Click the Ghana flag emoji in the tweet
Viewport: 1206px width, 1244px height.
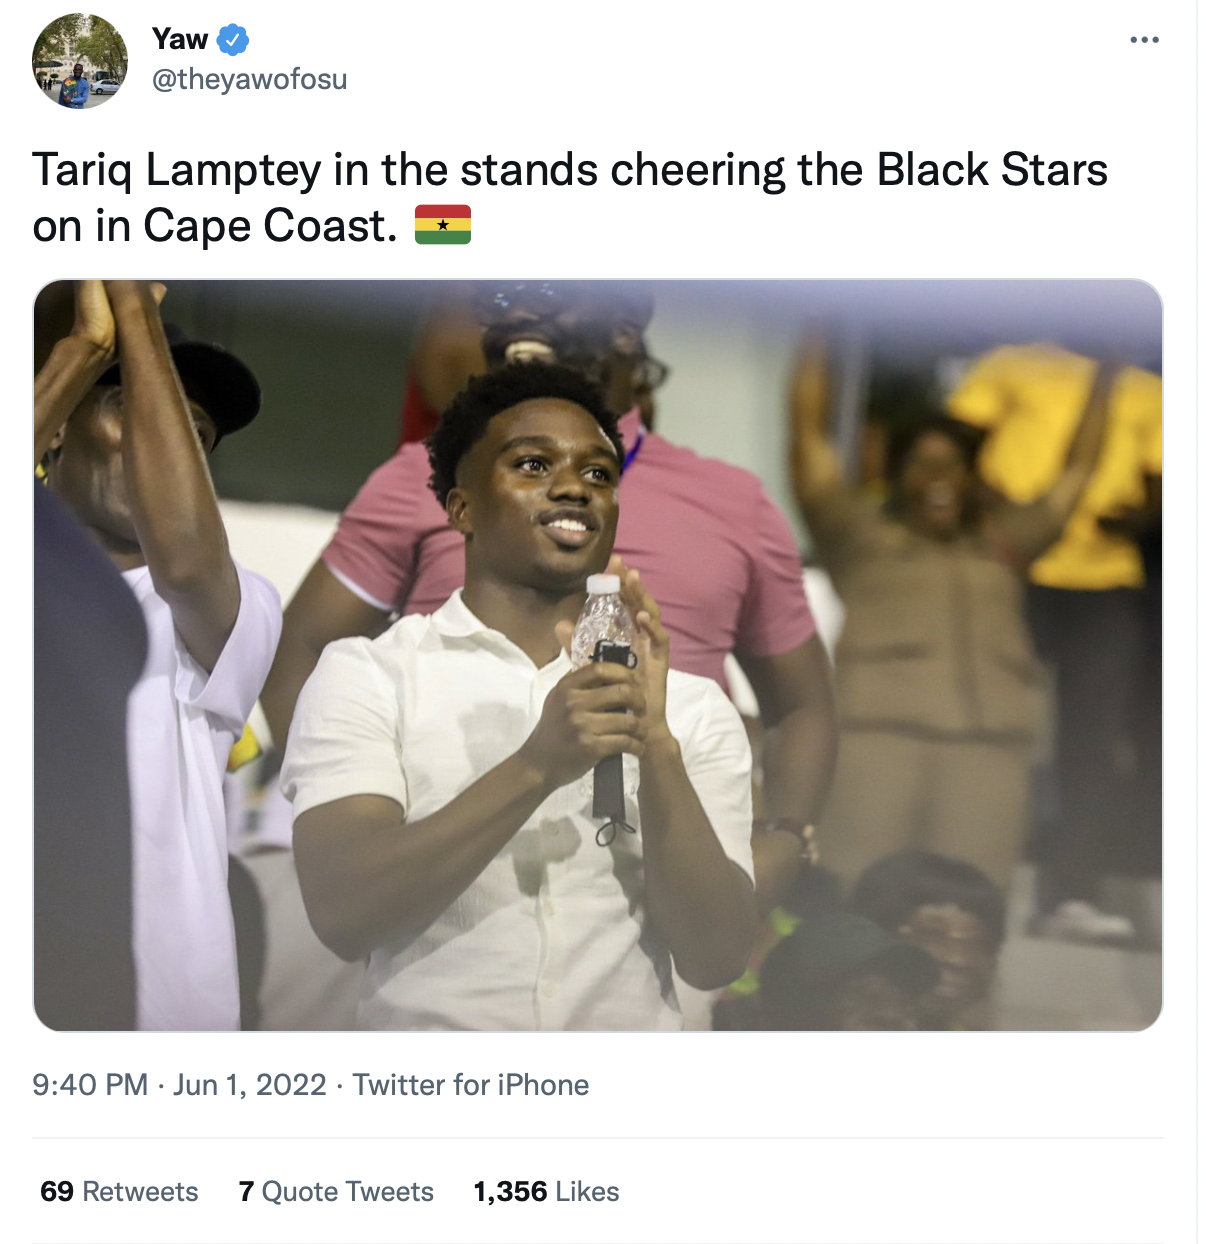(x=443, y=225)
